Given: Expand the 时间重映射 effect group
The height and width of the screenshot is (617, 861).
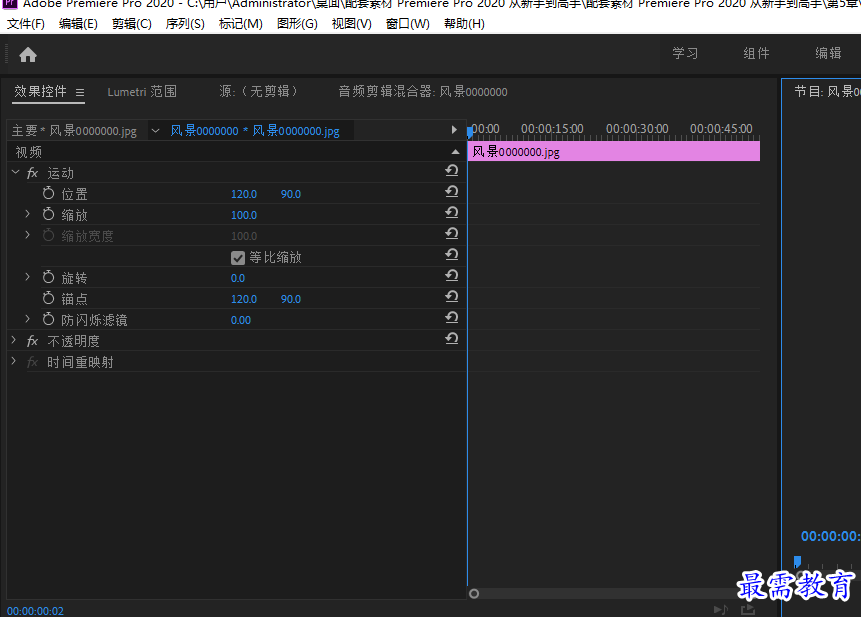Looking at the screenshot, I should pyautogui.click(x=14, y=361).
